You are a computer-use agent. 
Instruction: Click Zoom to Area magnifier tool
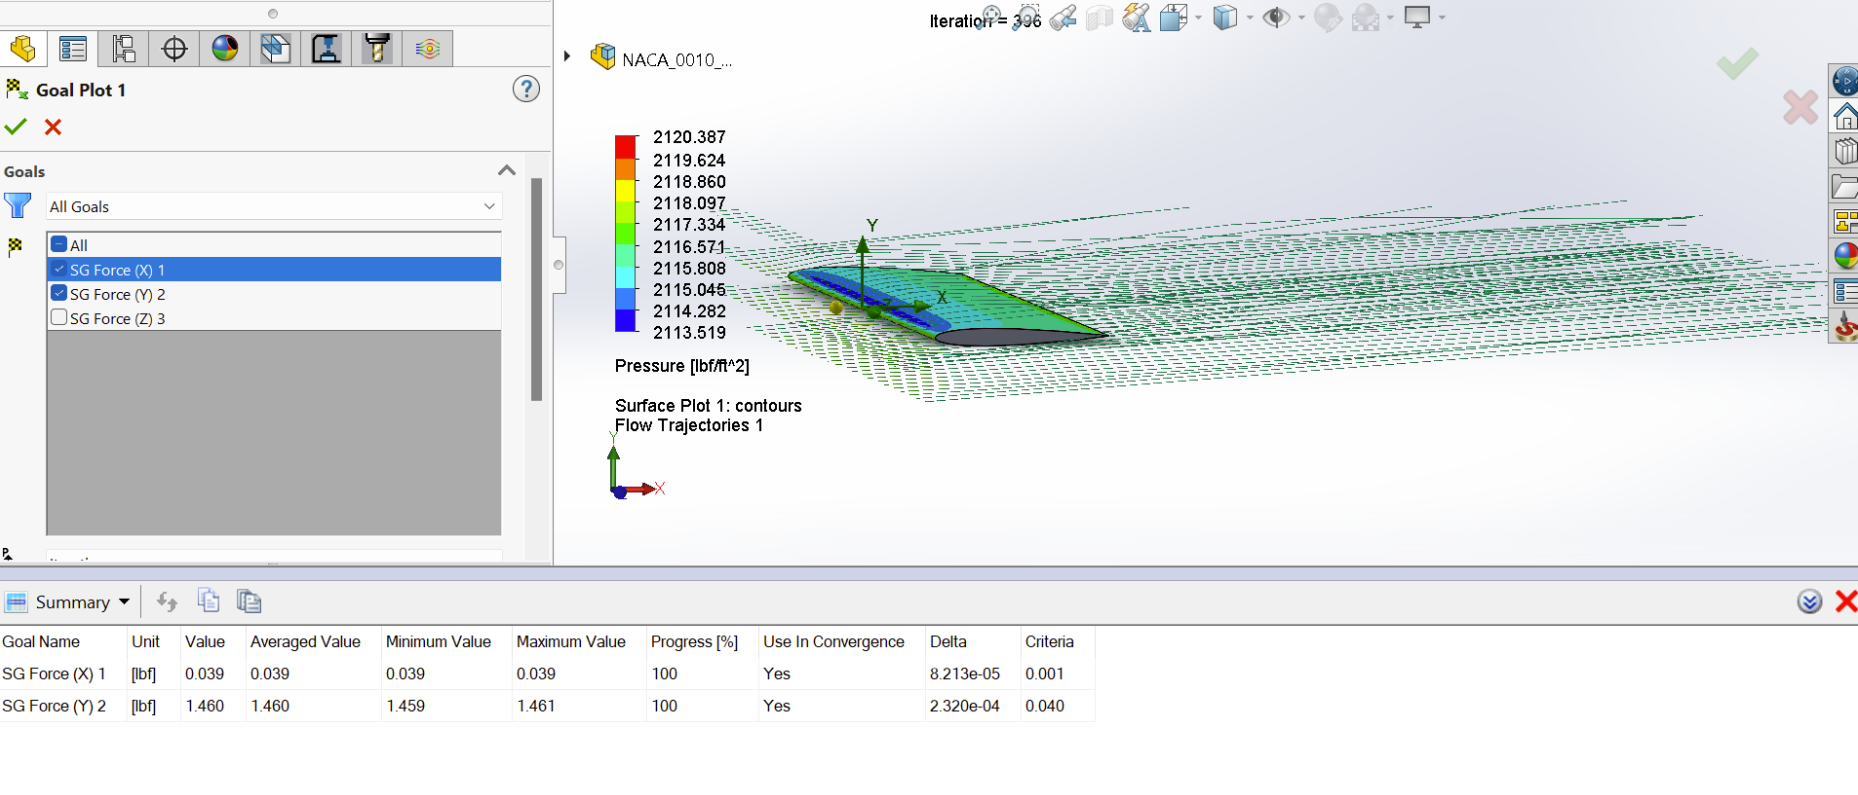click(1027, 18)
